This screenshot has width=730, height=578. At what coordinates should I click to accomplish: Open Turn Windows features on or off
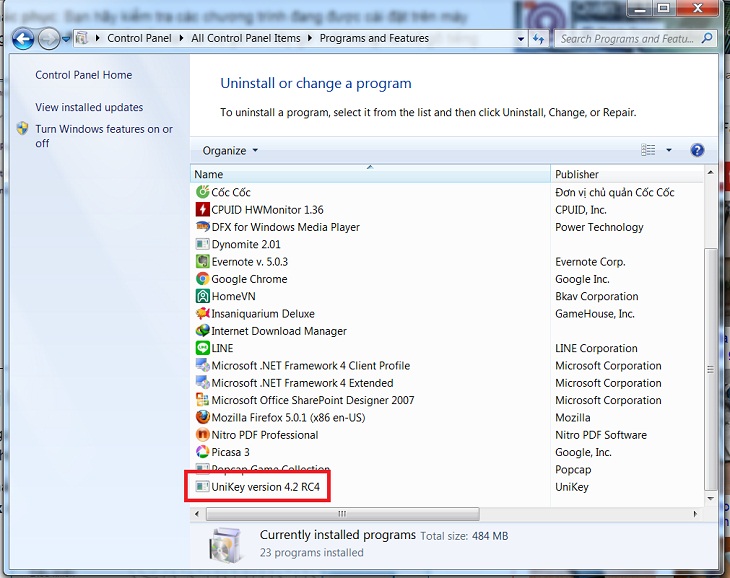pos(104,136)
